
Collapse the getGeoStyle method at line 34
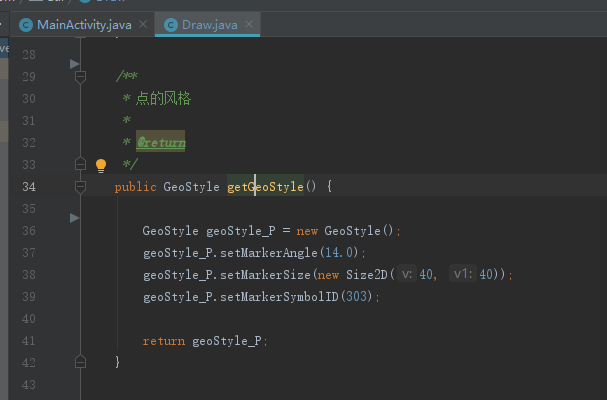pyautogui.click(x=80, y=187)
